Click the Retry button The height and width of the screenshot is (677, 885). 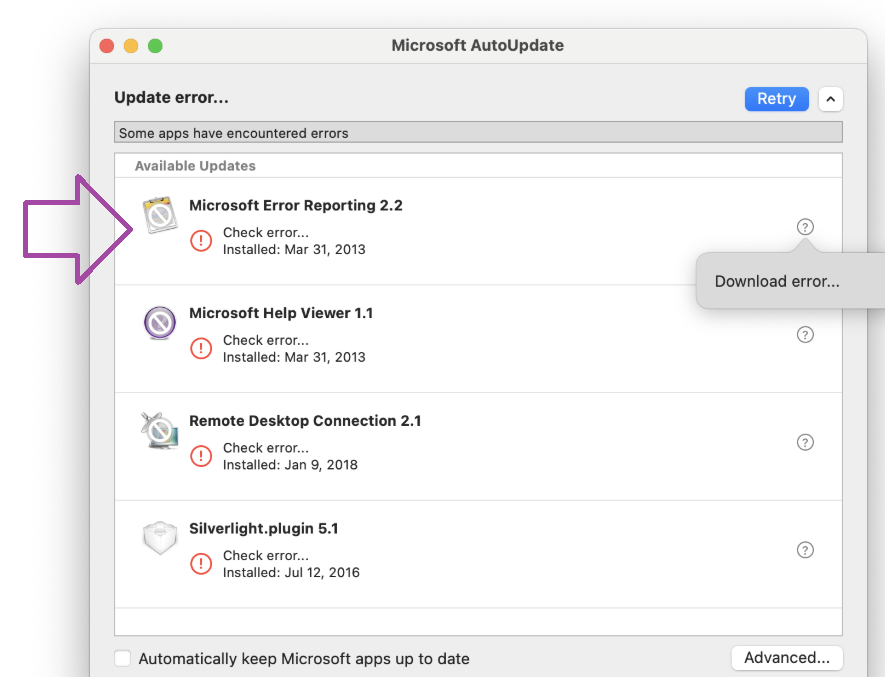777,99
